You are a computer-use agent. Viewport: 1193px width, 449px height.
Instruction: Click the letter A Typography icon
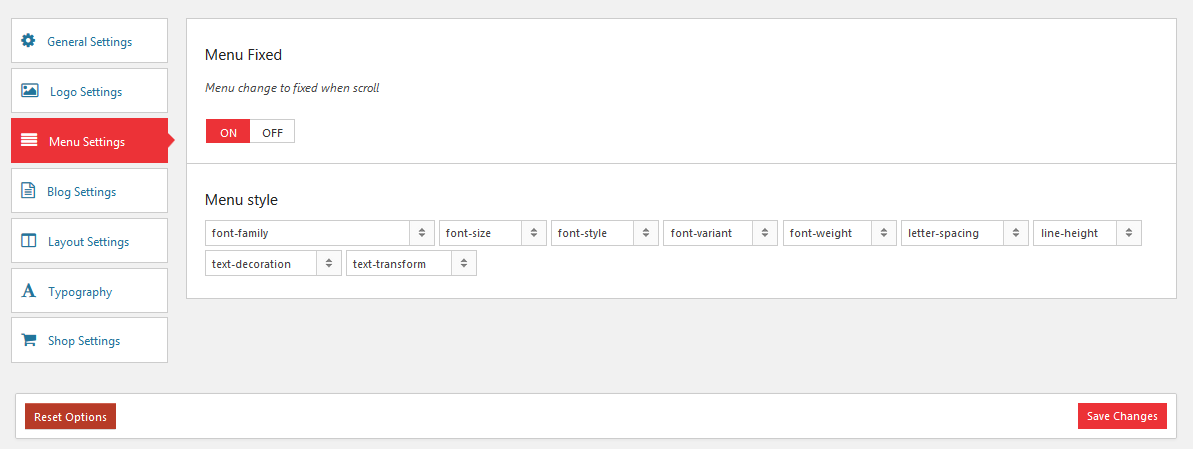[x=29, y=291]
